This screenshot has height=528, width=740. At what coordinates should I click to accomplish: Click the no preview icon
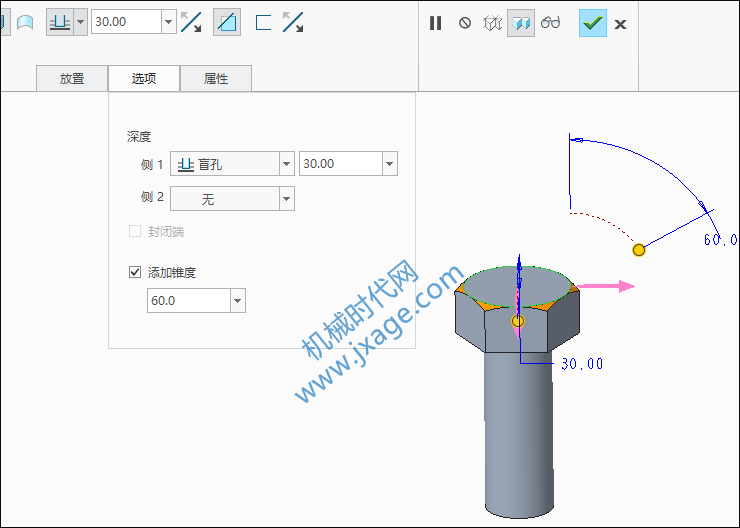point(465,23)
